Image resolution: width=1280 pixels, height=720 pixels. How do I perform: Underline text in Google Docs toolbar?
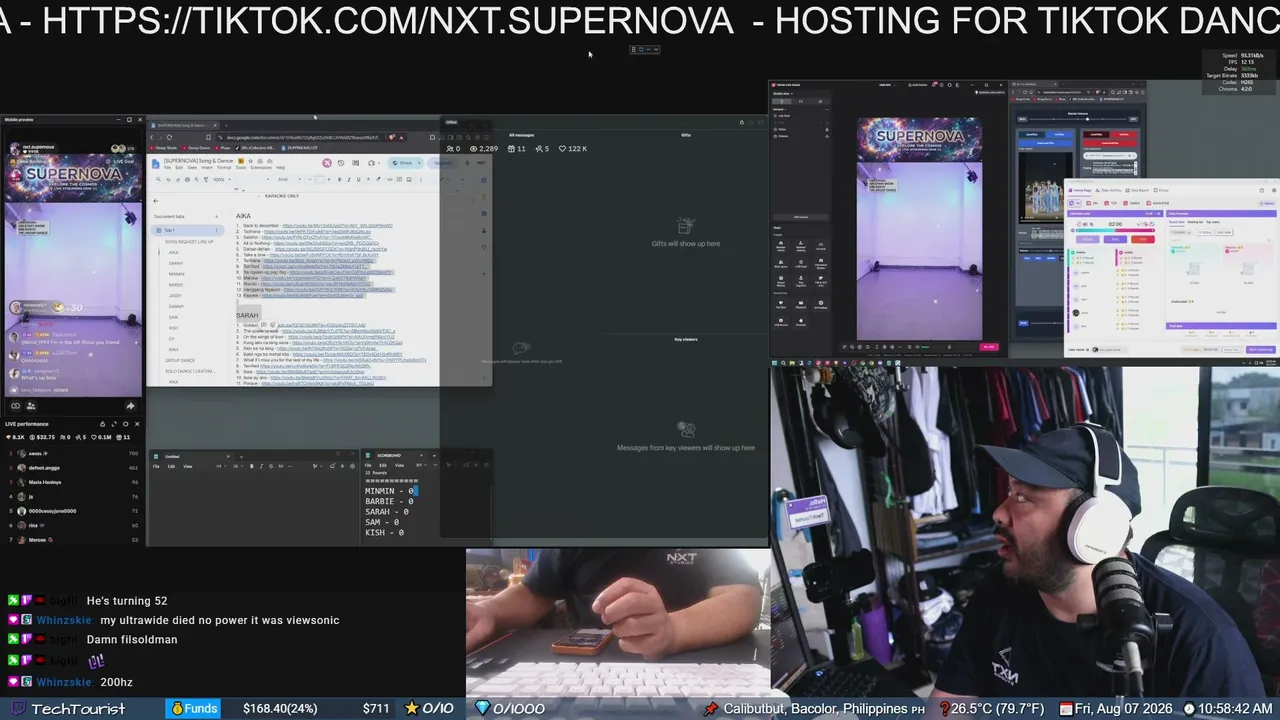click(357, 179)
